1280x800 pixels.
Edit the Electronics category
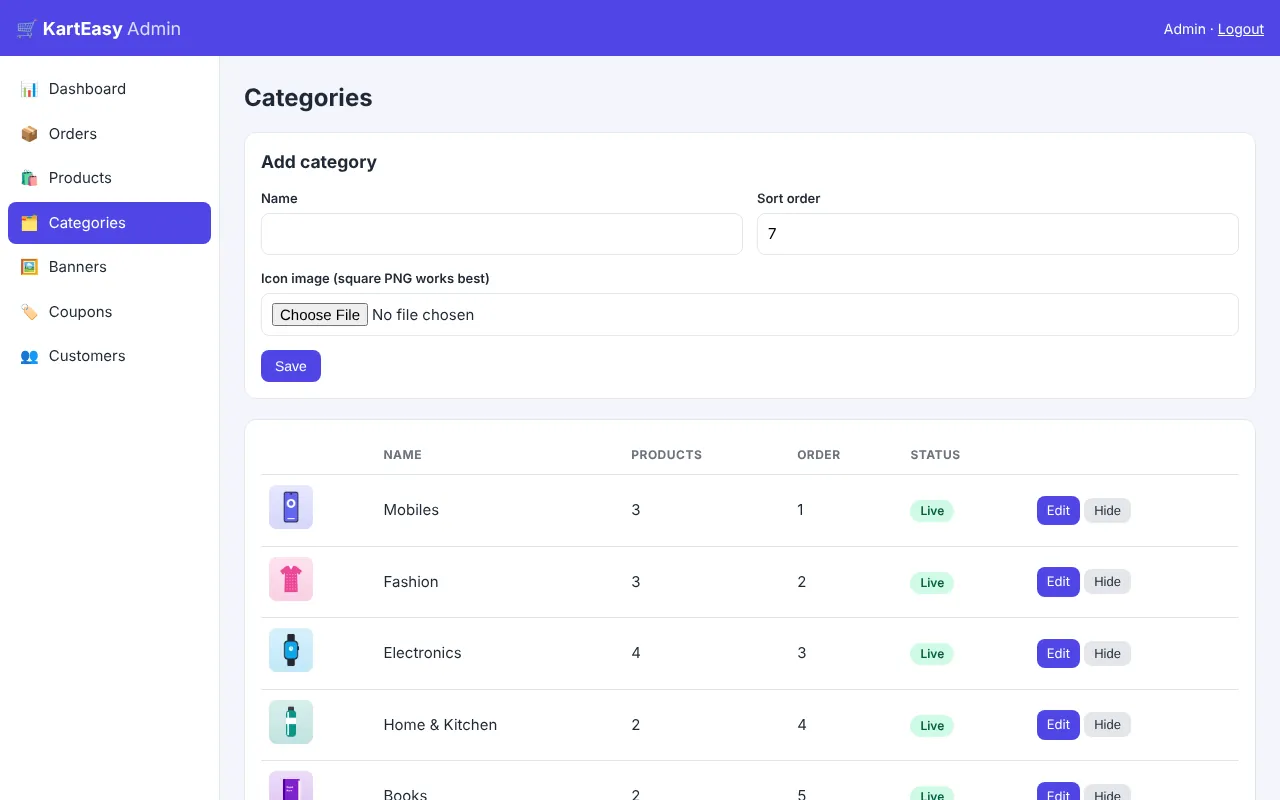click(1058, 653)
